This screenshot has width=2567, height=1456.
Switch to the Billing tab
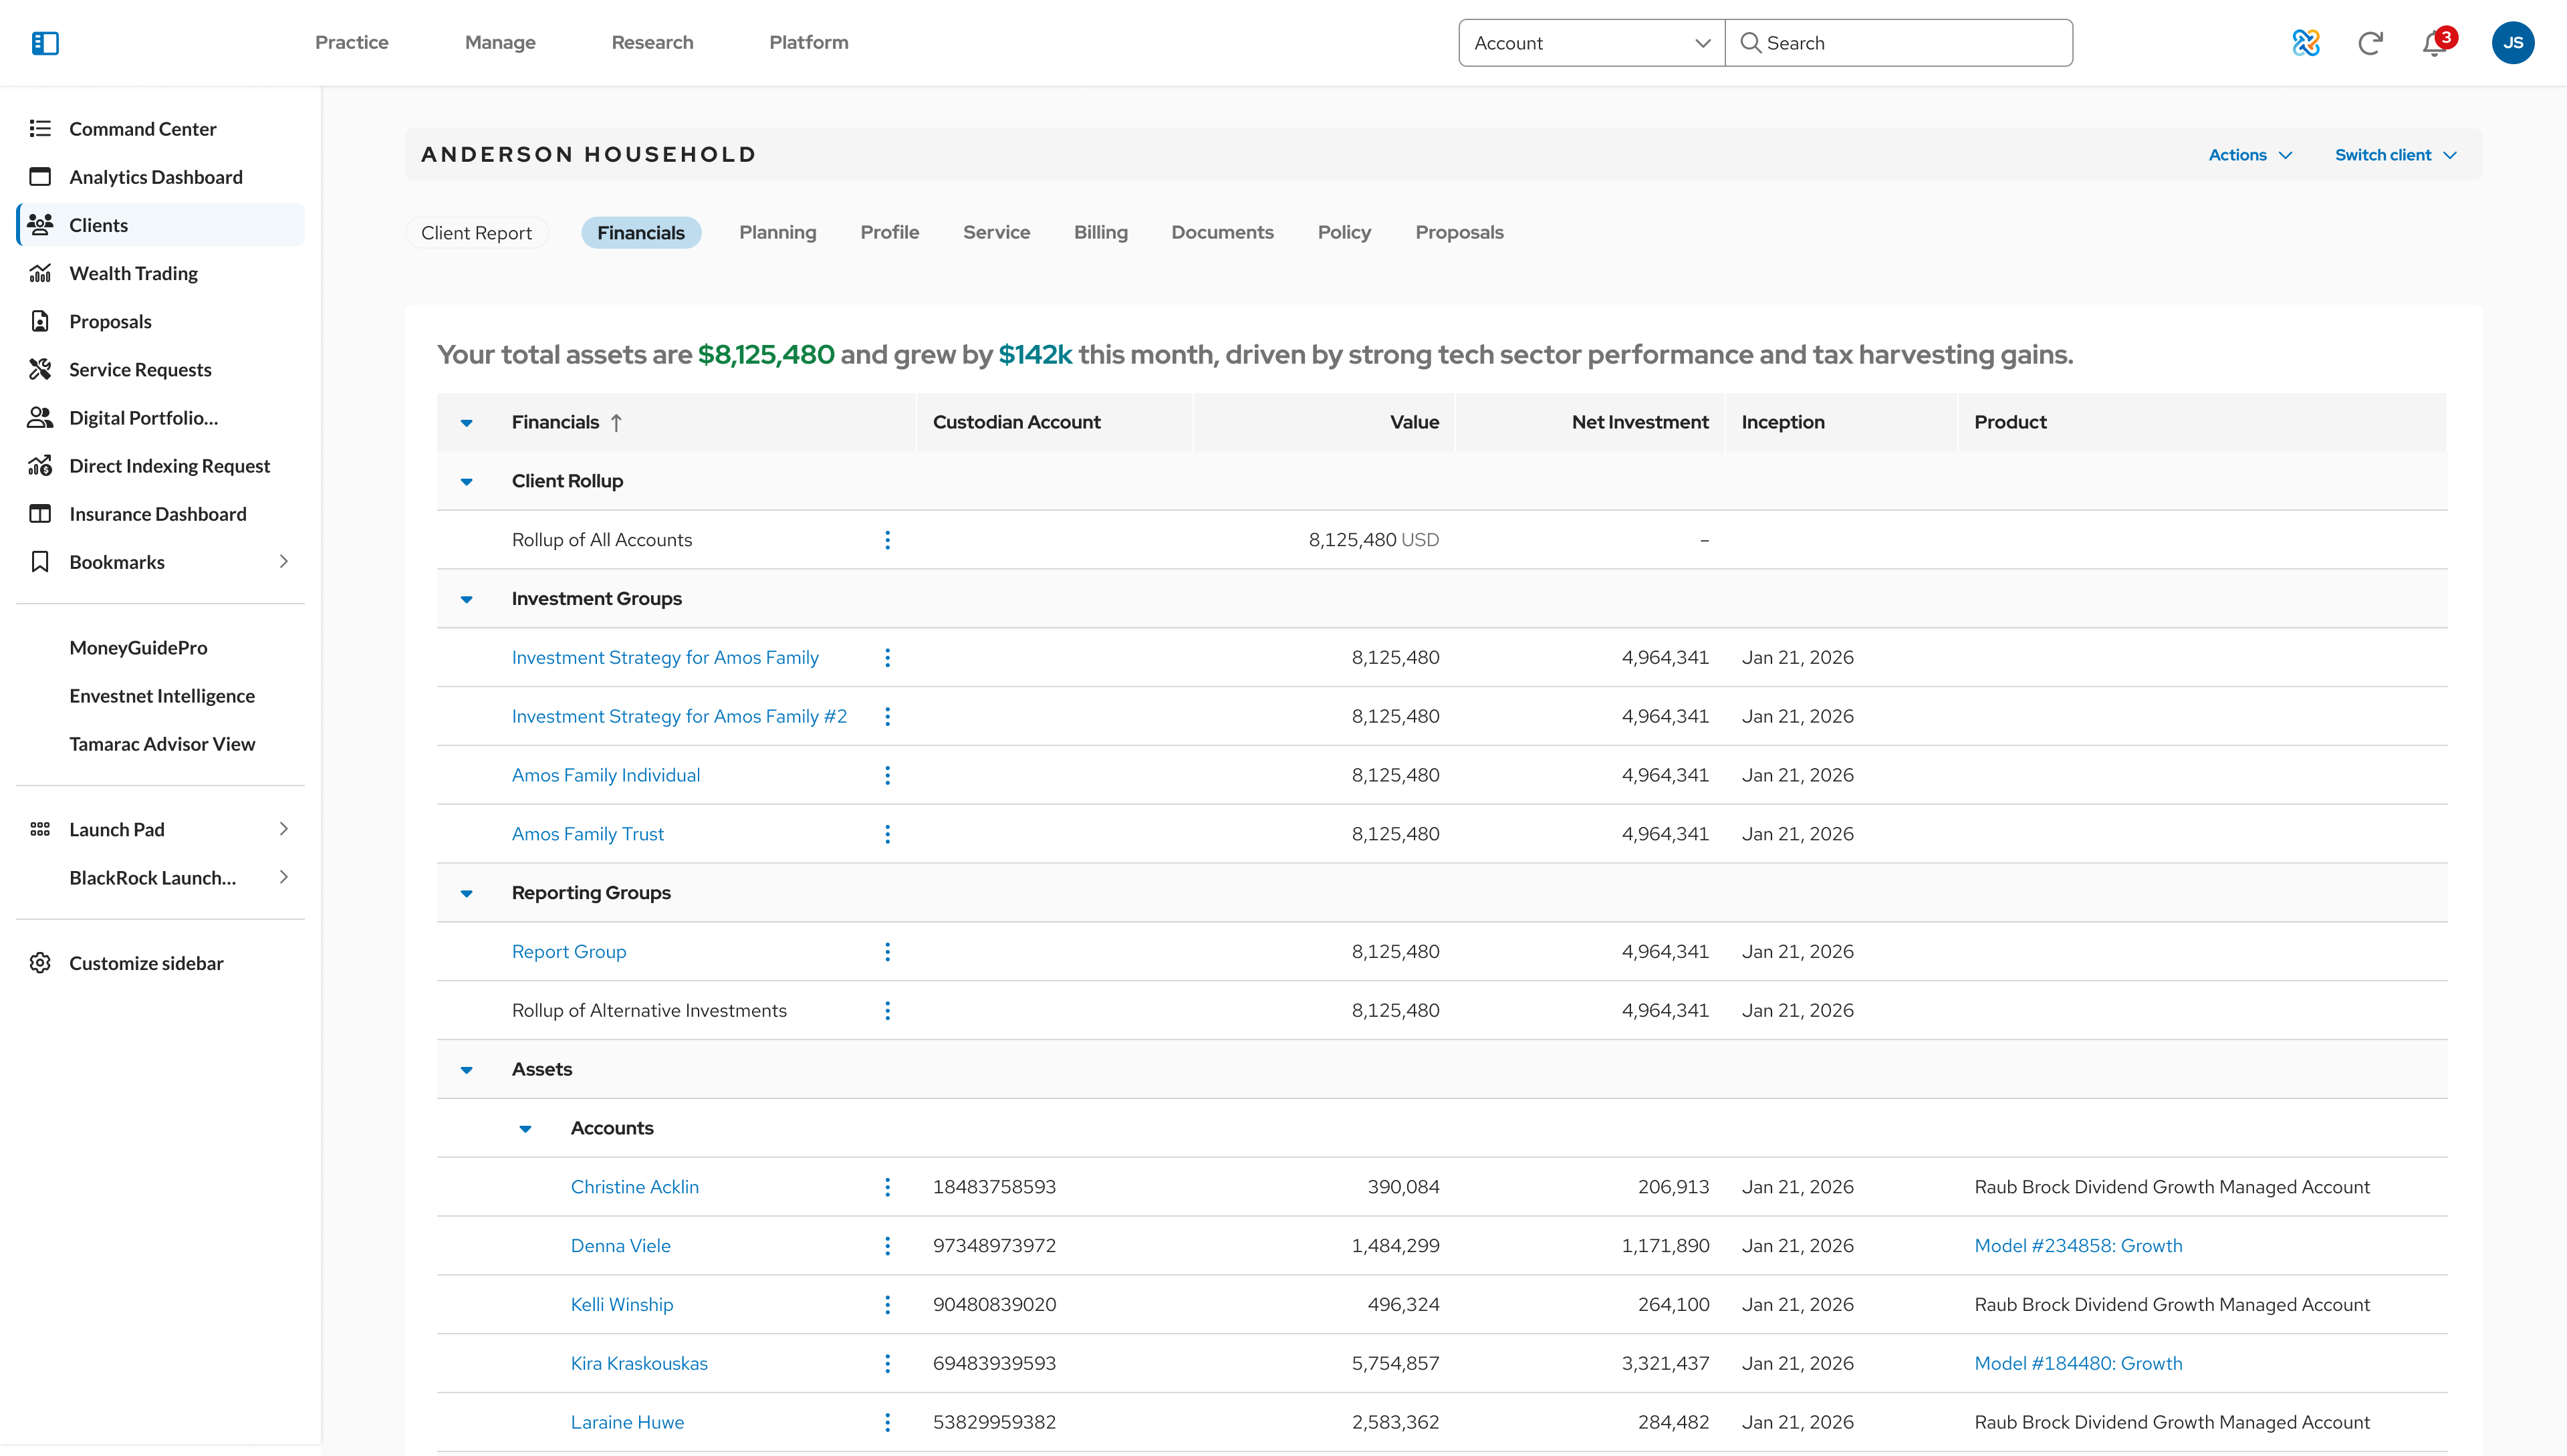click(x=1100, y=232)
